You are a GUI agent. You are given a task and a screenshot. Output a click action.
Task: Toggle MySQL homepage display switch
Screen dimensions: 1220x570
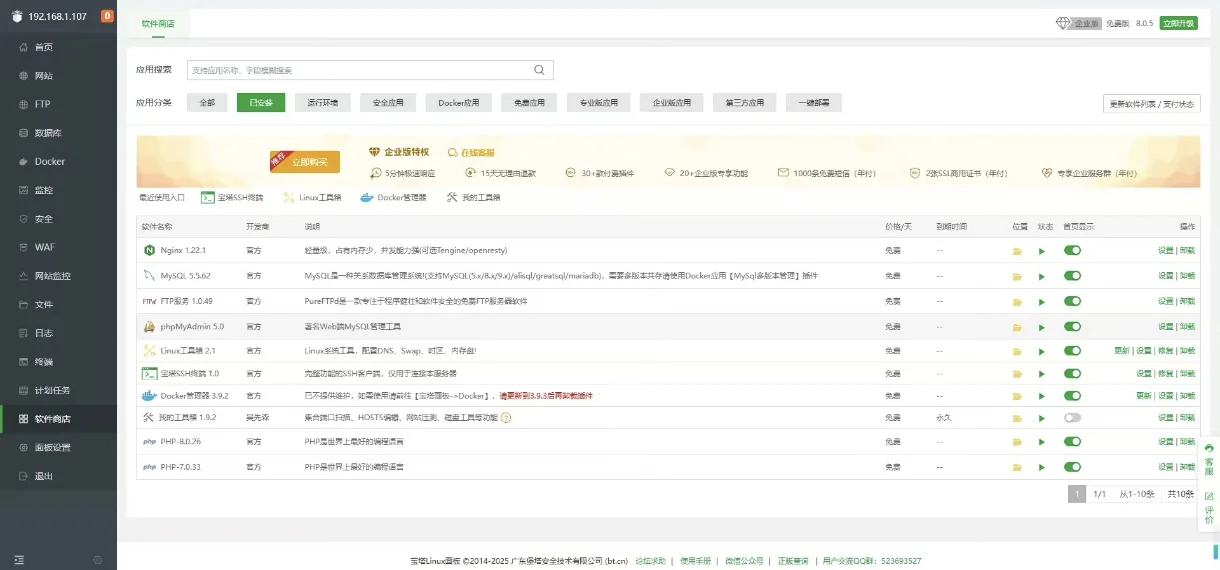(x=1073, y=276)
